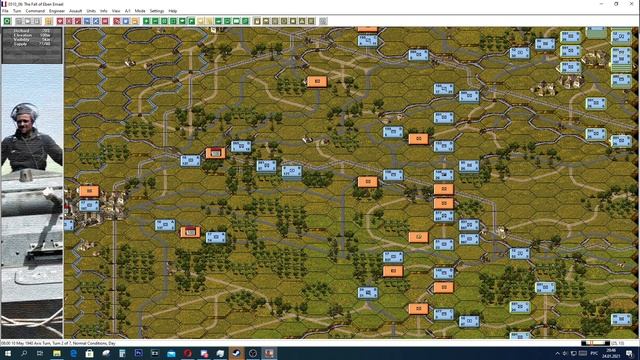Open the Command menu
Image resolution: width=640 pixels, height=360 pixels.
35,11
